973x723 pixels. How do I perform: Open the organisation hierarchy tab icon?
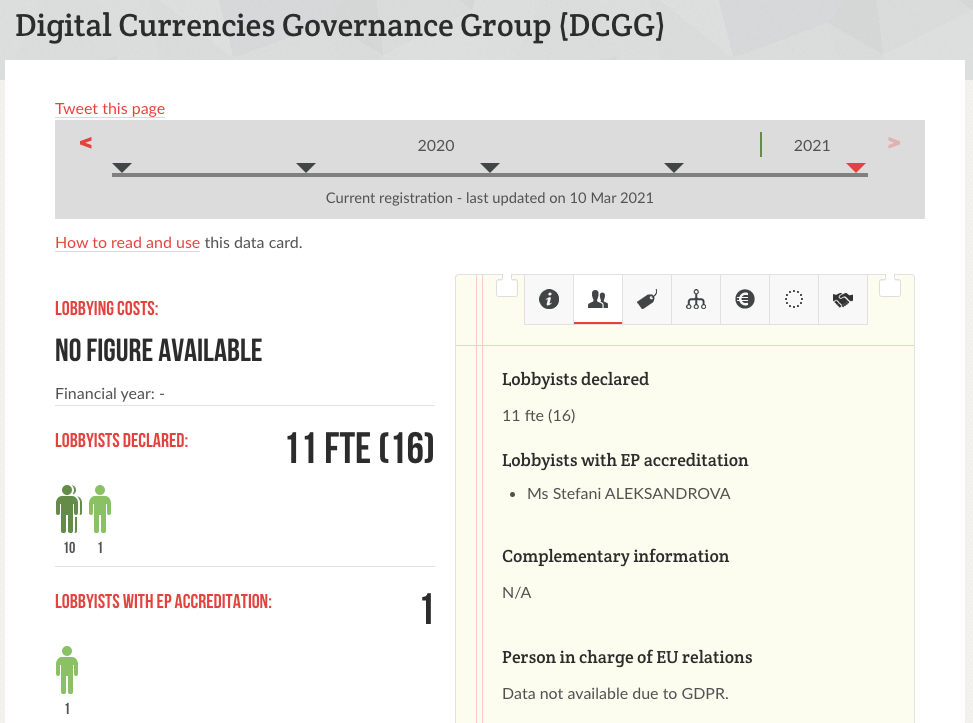[696, 299]
